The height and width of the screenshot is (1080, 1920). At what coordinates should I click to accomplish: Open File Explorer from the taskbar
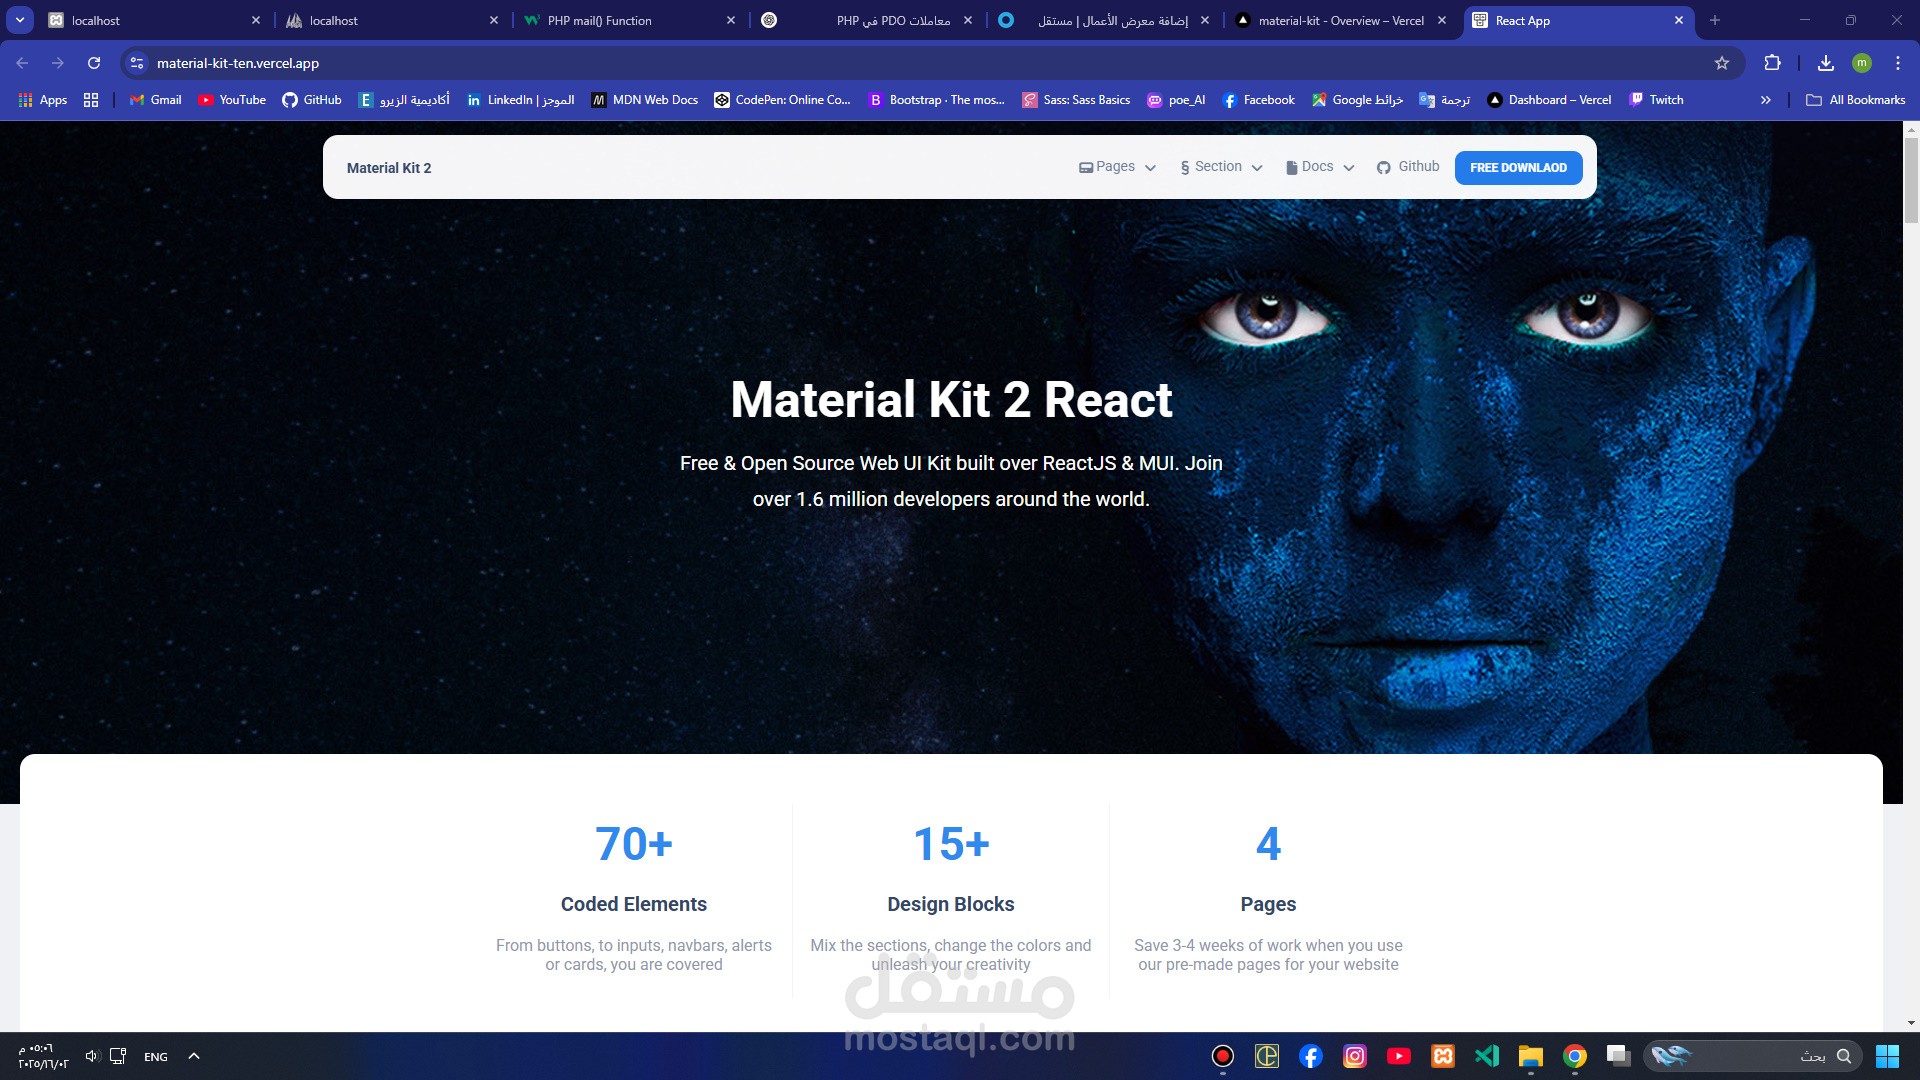(x=1530, y=1056)
